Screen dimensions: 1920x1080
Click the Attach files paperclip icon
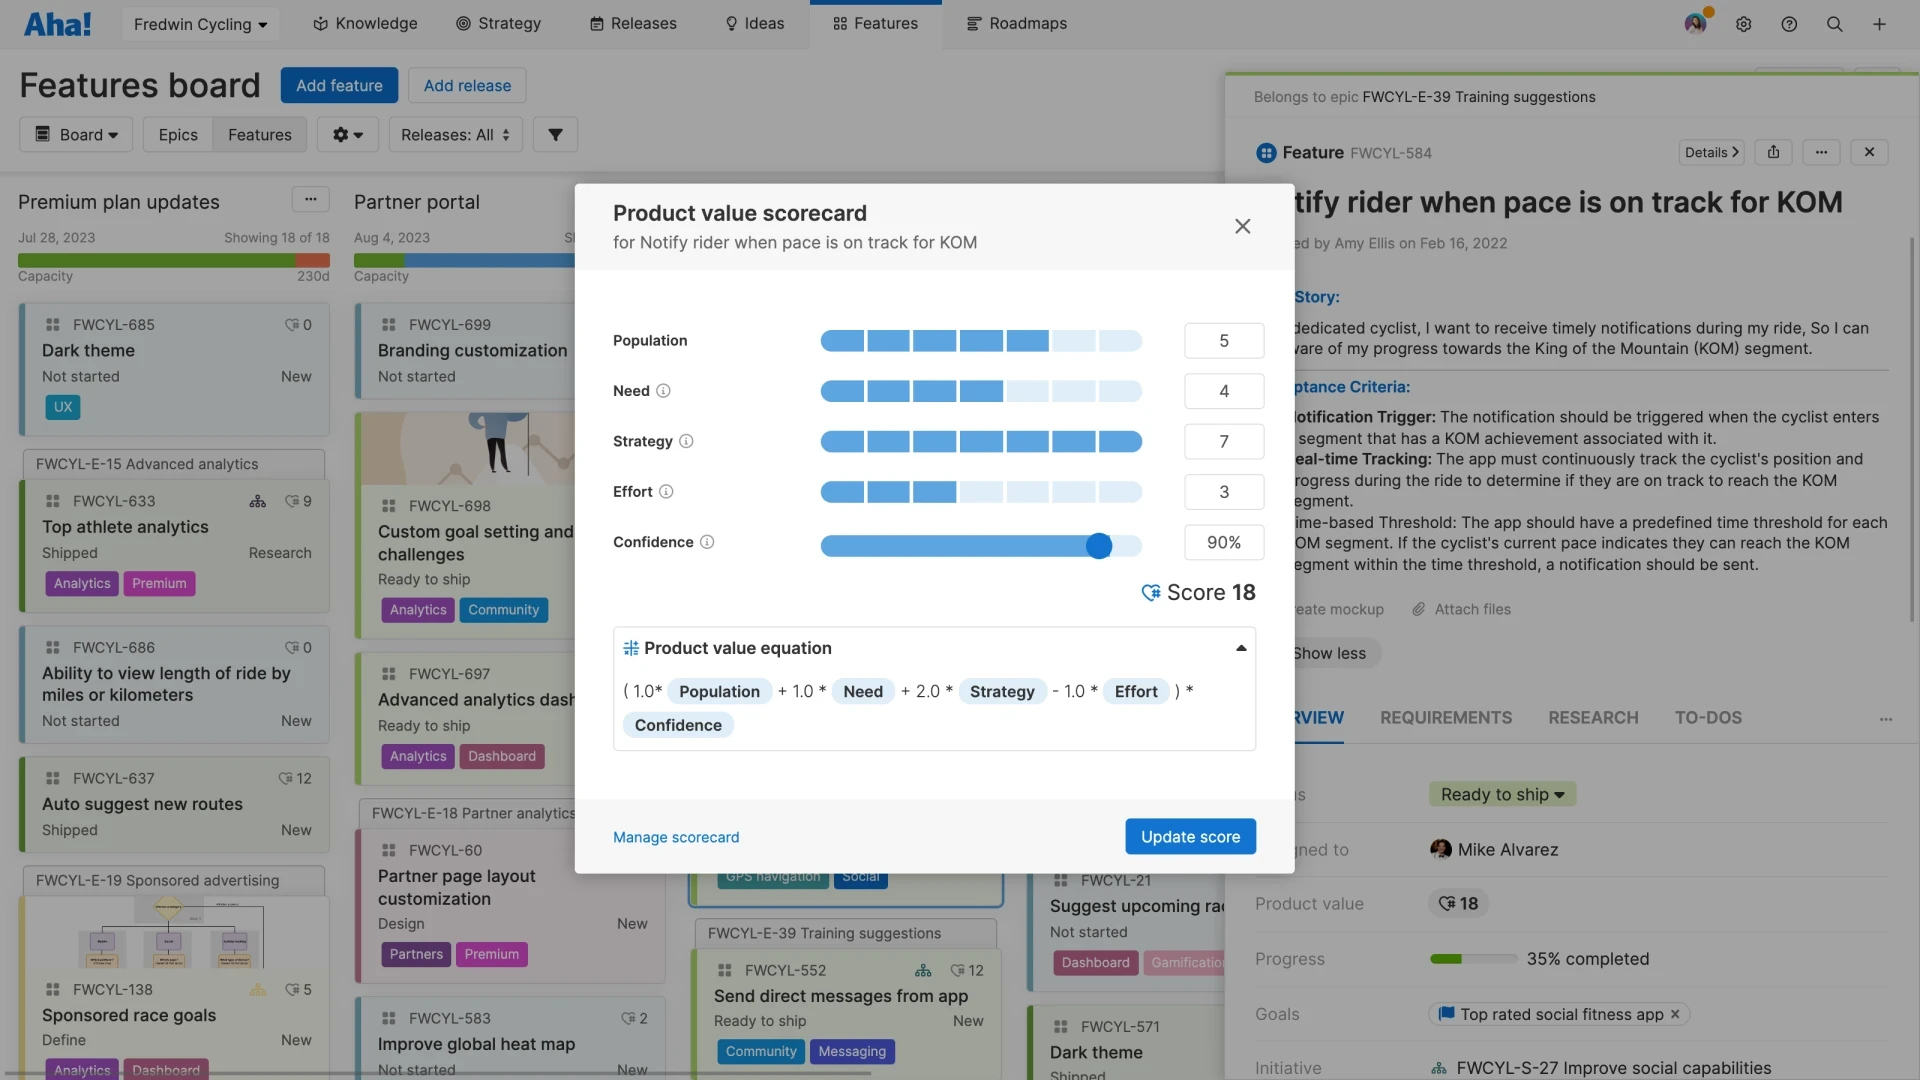coord(1420,609)
